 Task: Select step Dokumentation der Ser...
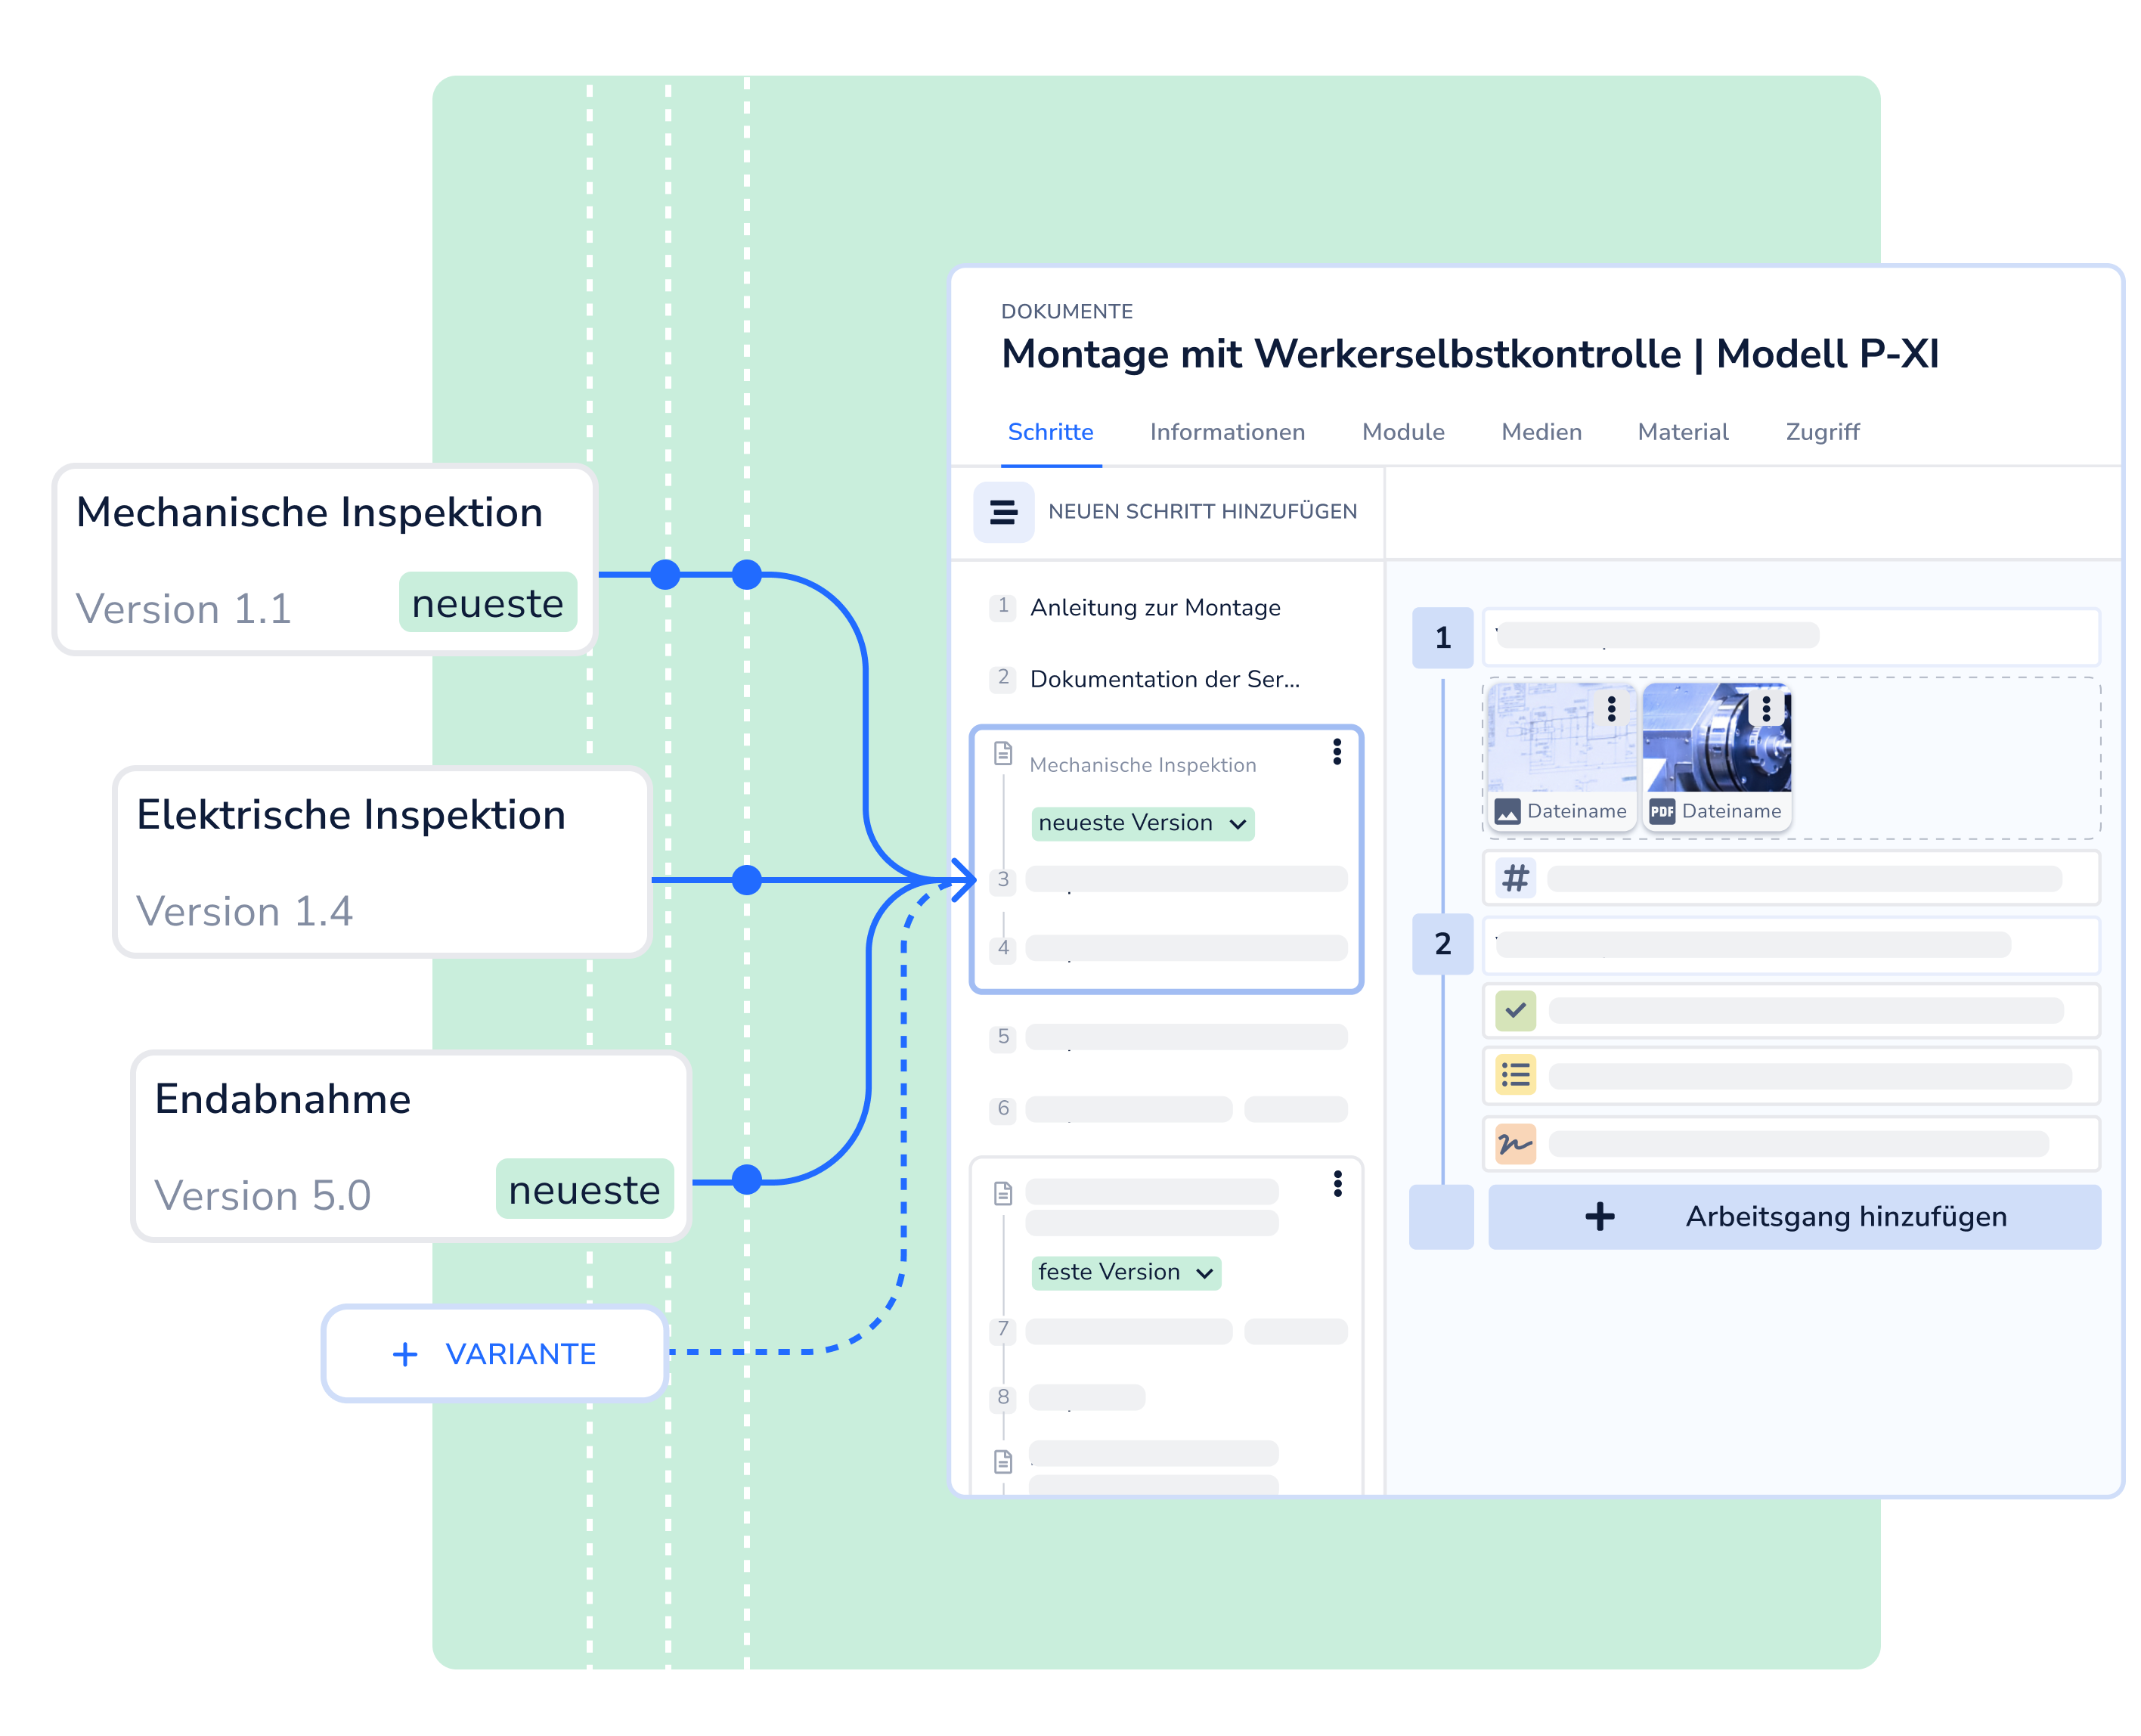coord(1164,679)
